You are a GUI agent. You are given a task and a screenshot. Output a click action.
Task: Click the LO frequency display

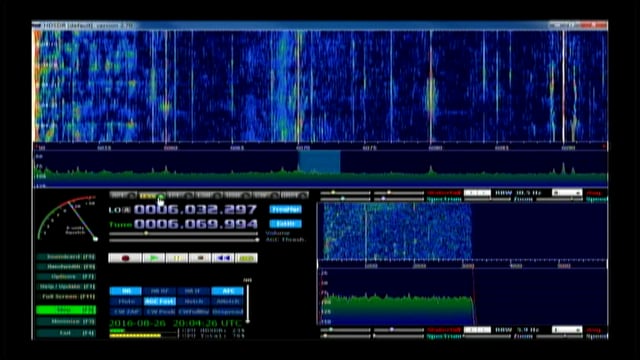(196, 209)
